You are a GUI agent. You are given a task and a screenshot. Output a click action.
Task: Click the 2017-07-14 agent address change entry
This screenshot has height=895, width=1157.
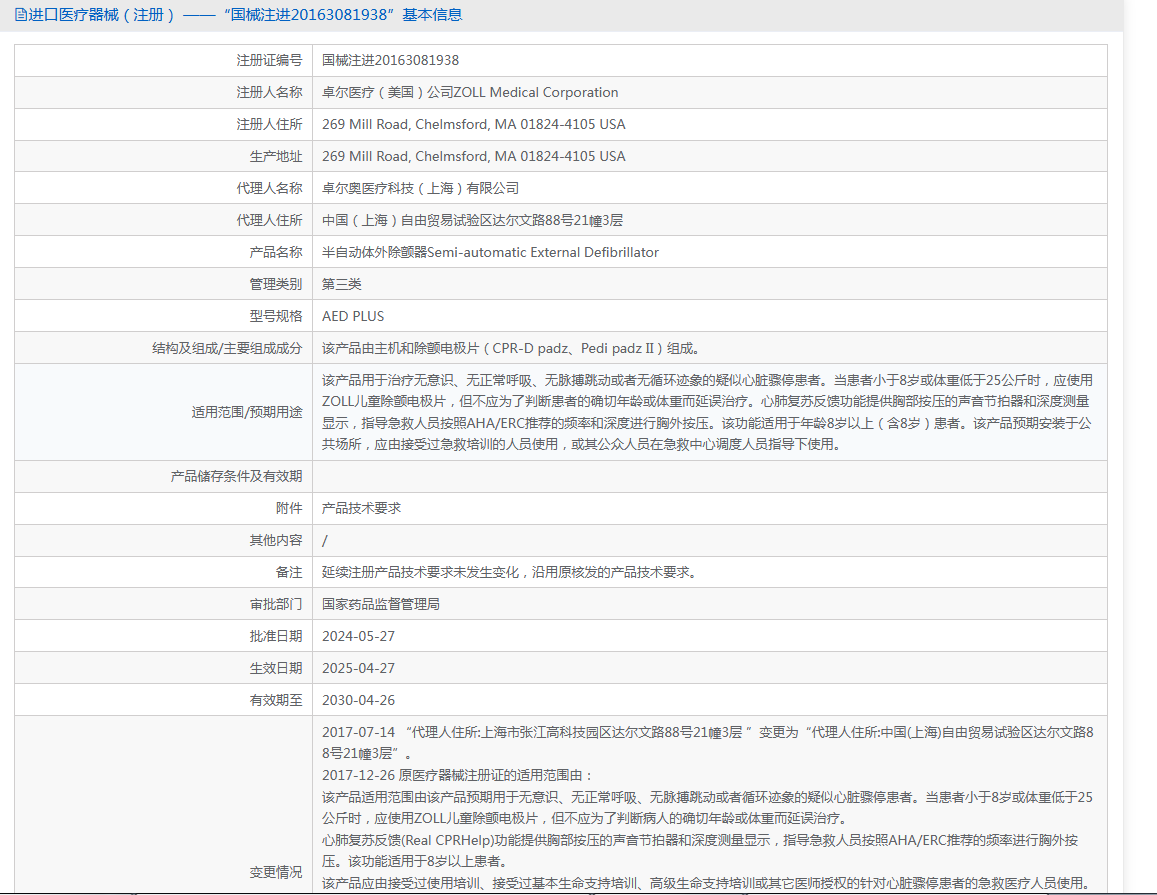[x=708, y=742]
